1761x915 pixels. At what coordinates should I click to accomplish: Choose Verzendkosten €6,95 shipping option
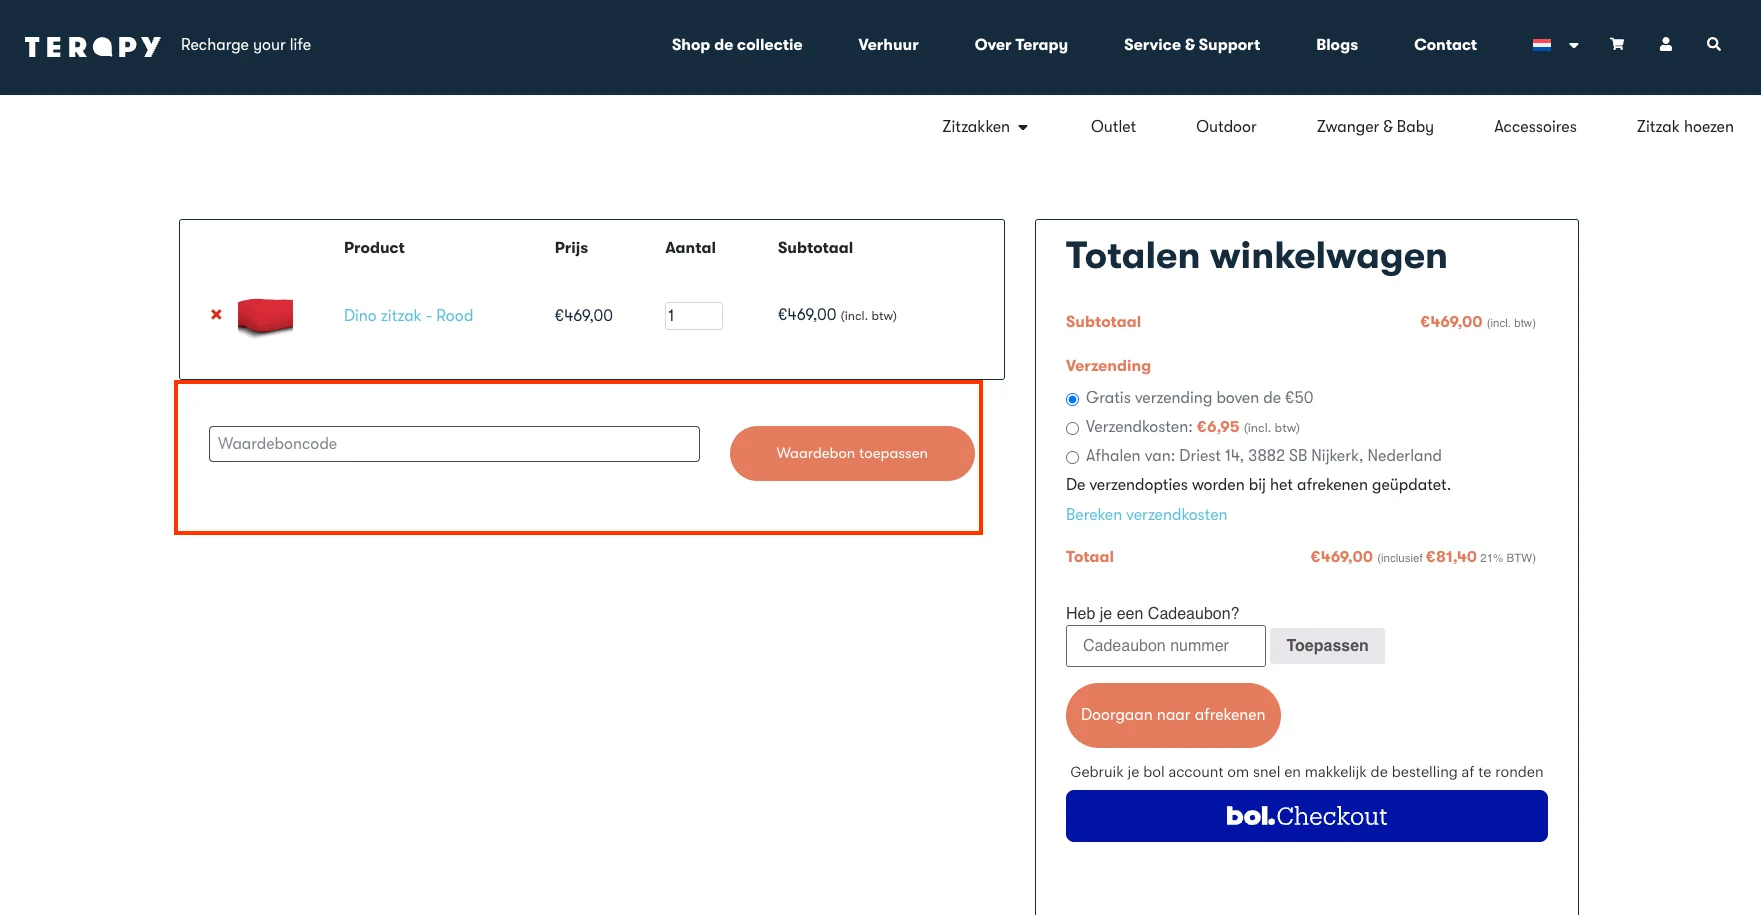pyautogui.click(x=1073, y=428)
